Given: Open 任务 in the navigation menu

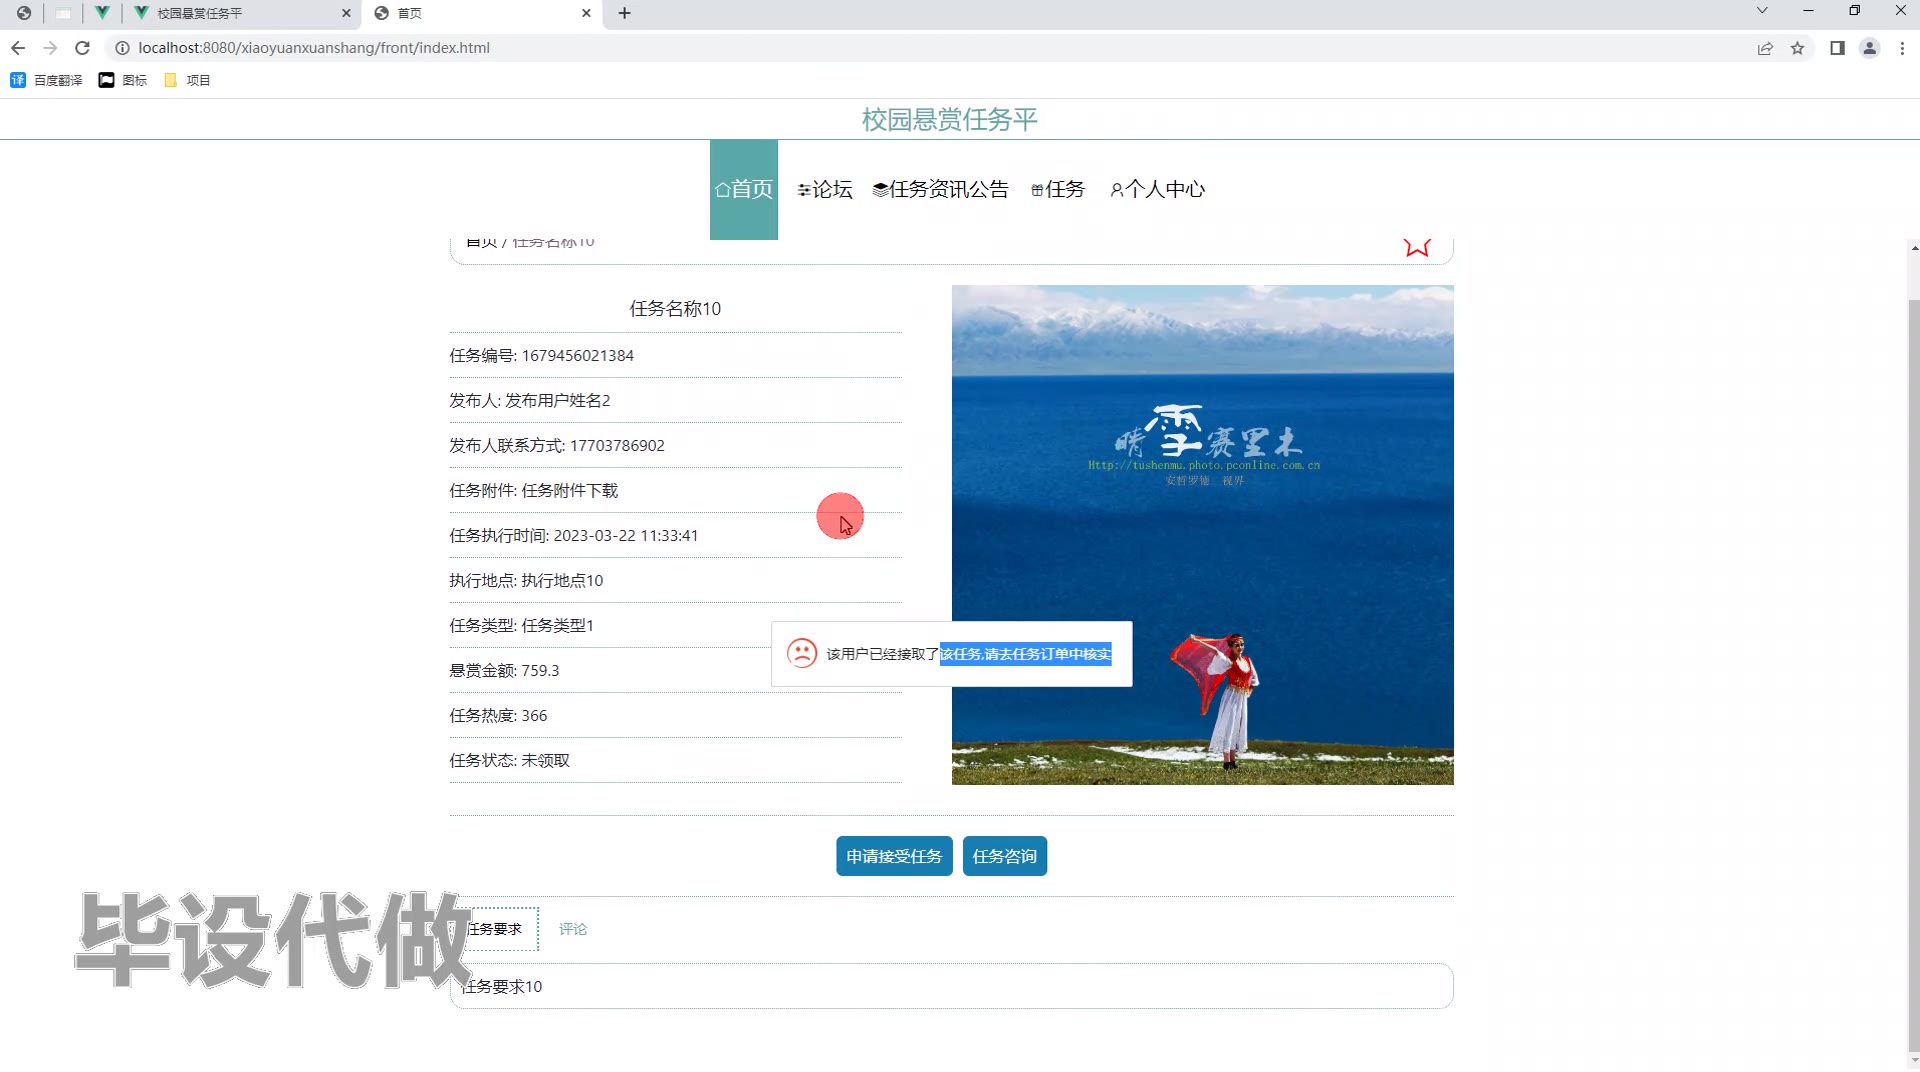Looking at the screenshot, I should 1058,189.
